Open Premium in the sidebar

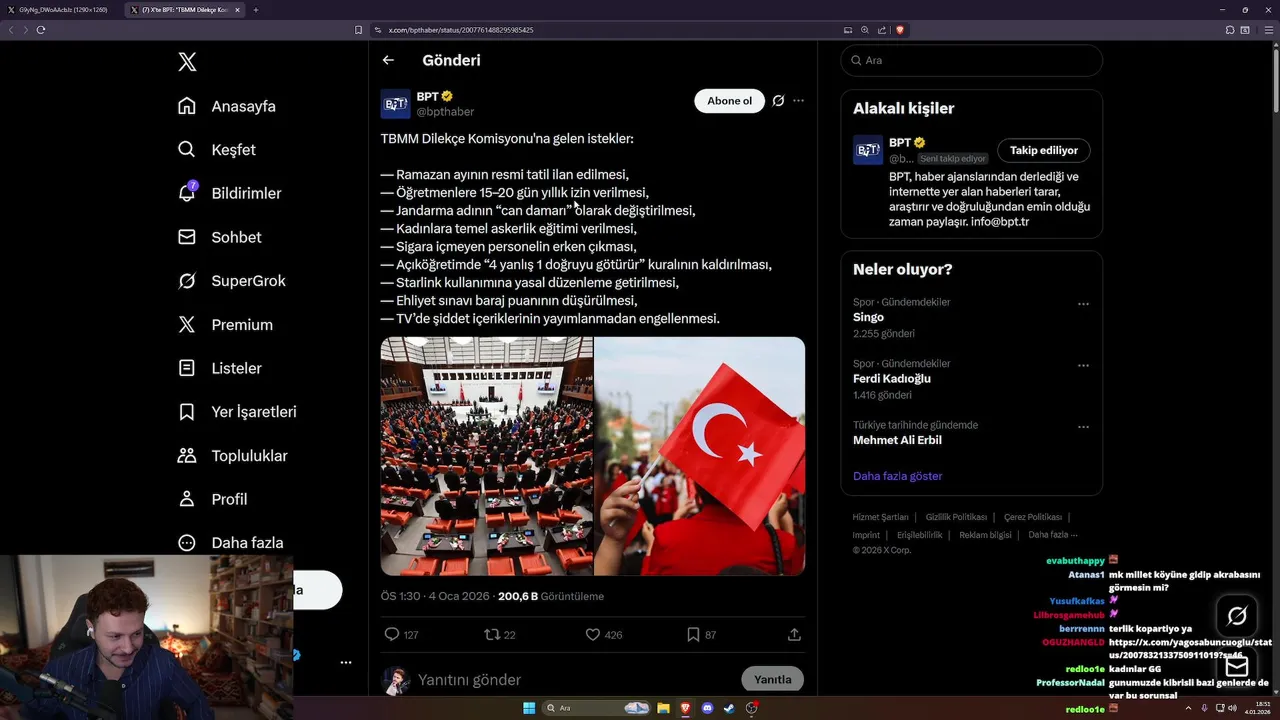225,325
